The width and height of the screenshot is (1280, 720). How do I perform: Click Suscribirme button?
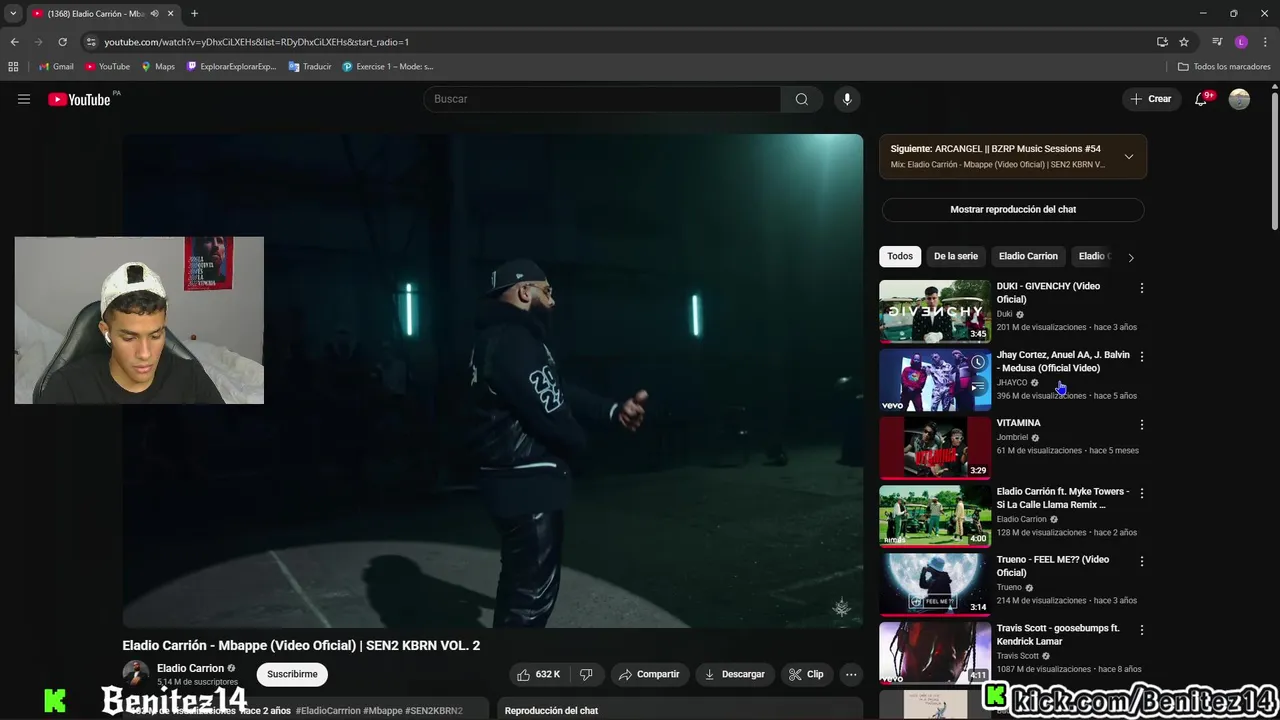coord(292,674)
